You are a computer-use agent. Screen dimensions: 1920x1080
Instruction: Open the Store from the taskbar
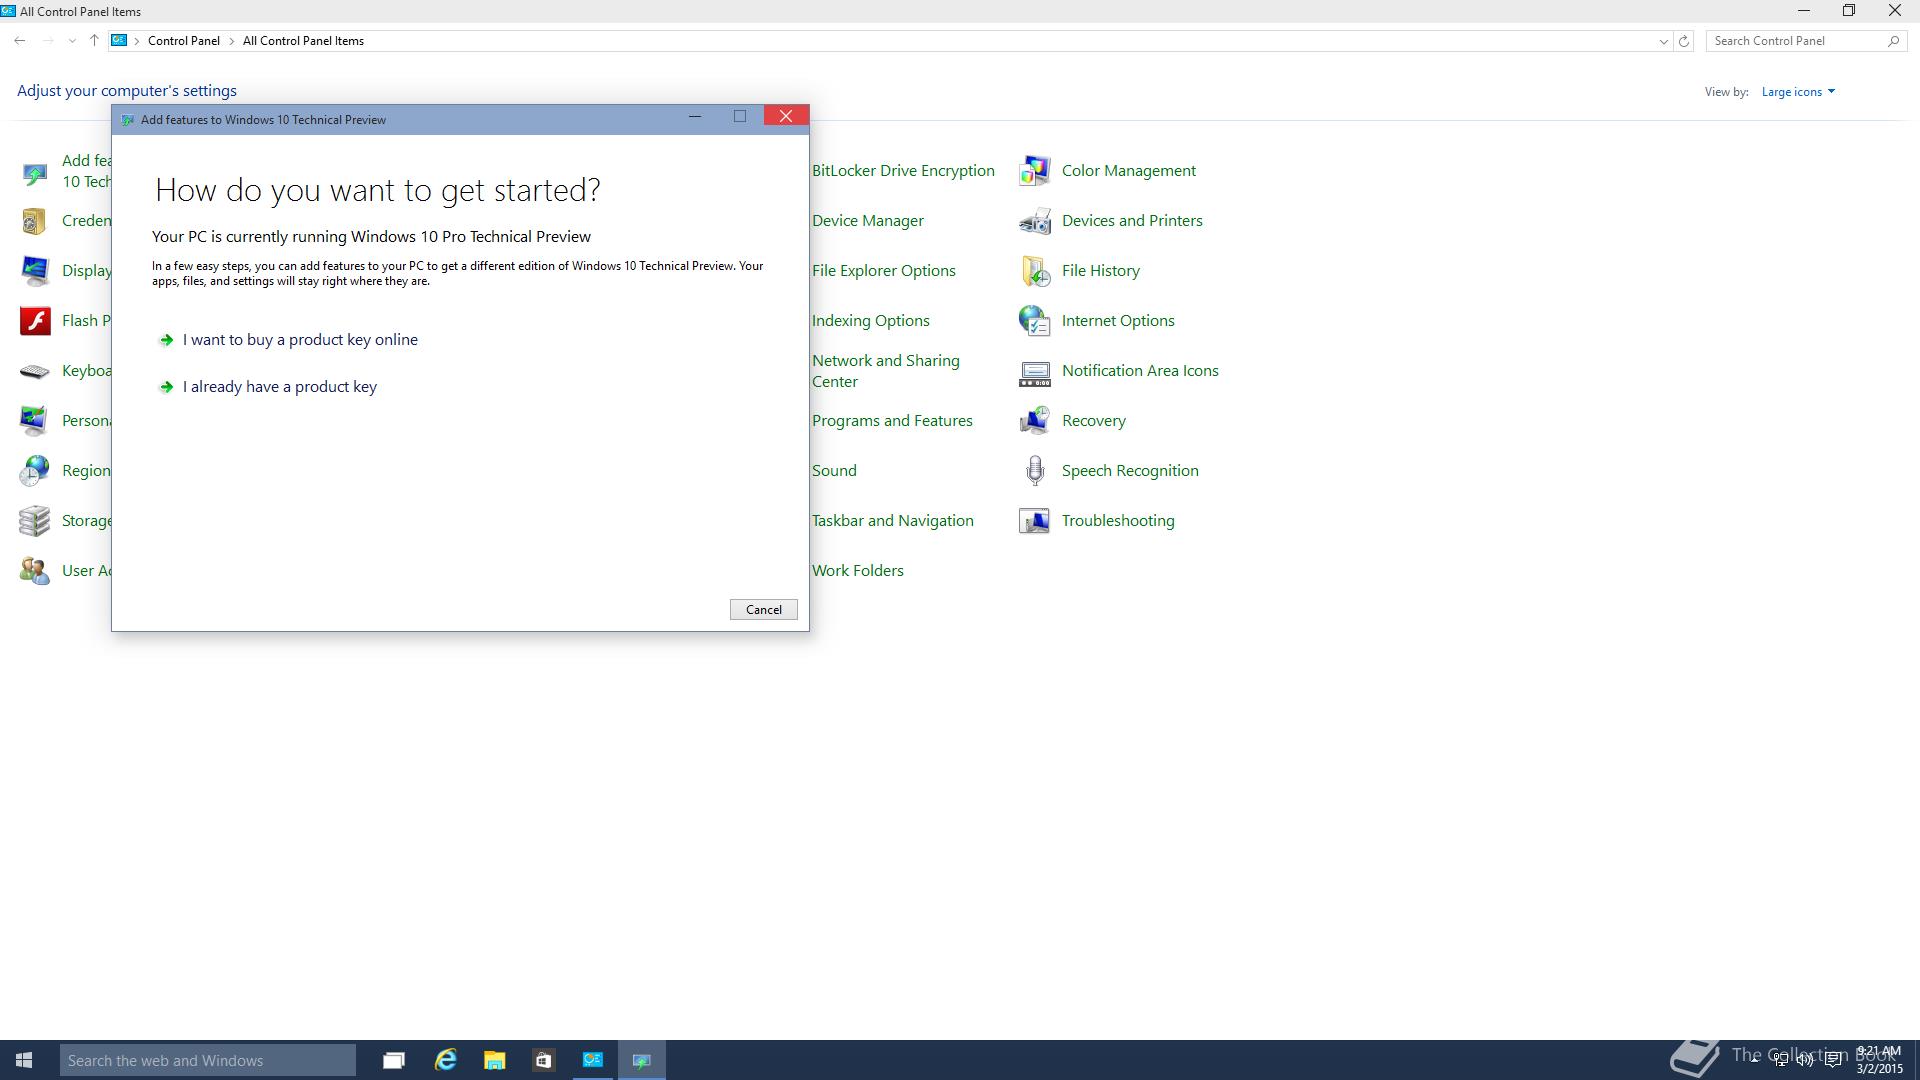click(543, 1060)
